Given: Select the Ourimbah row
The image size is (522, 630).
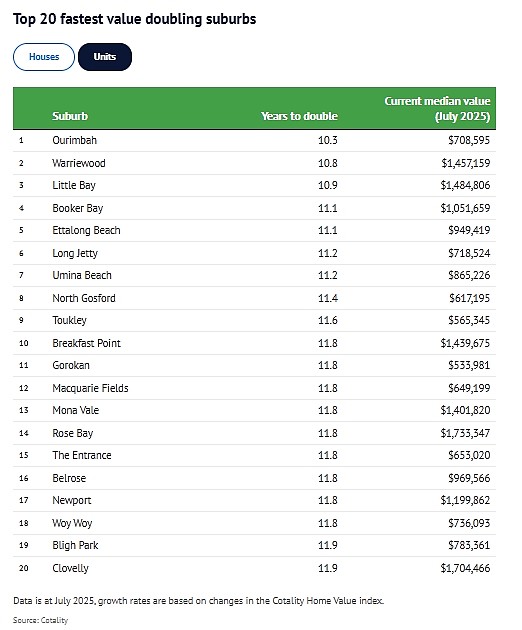Looking at the screenshot, I should (x=254, y=140).
